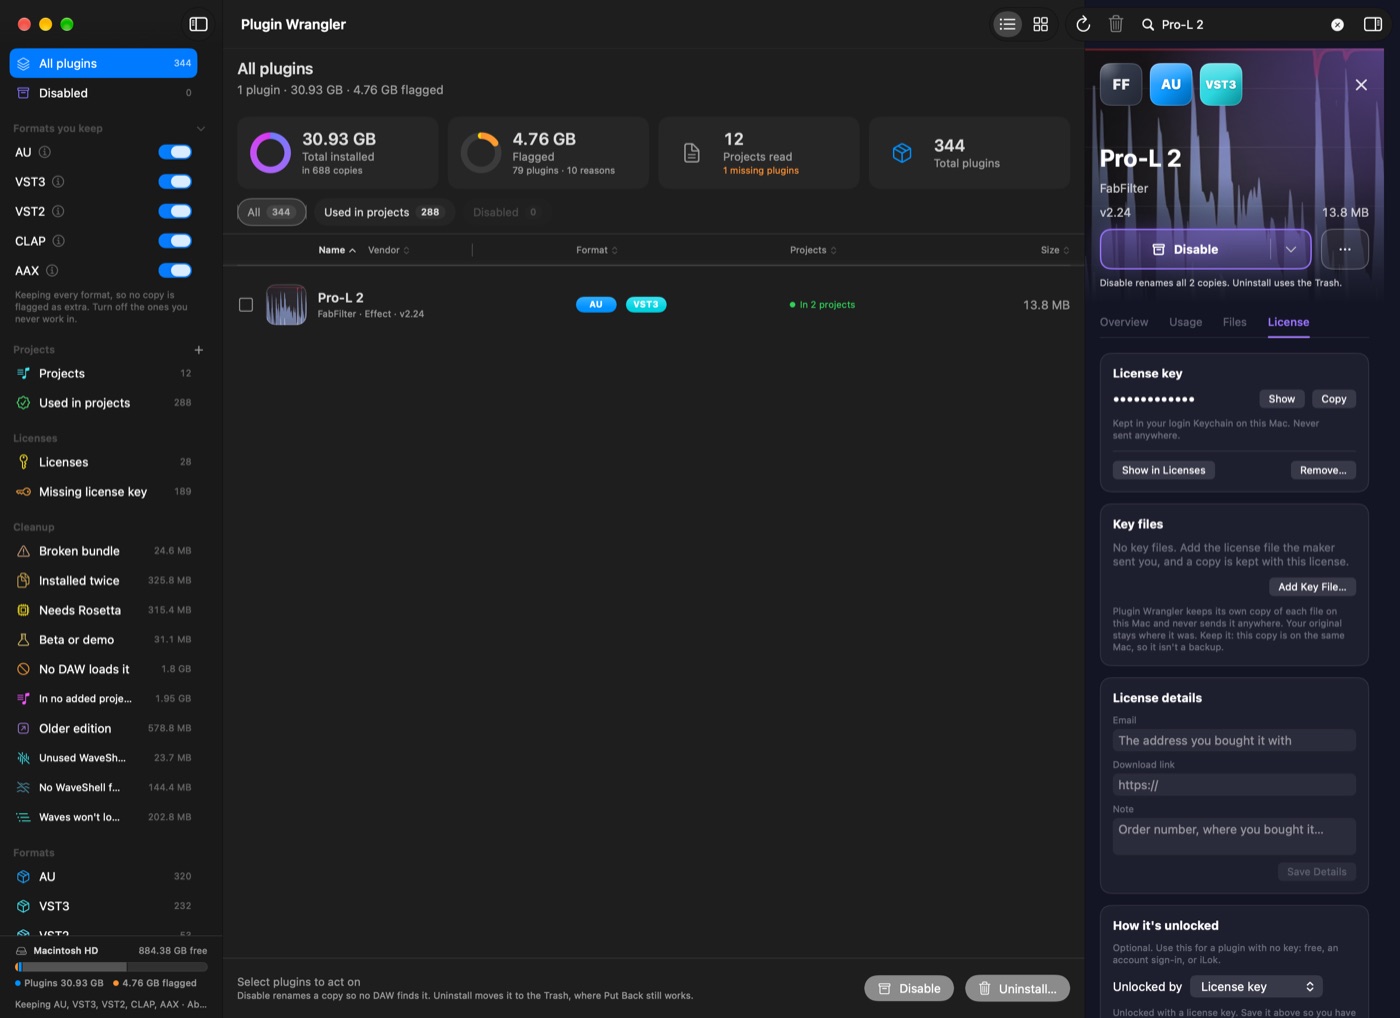Toggle the right inspector panel icon
Viewport: 1400px width, 1018px height.
click(x=1373, y=24)
